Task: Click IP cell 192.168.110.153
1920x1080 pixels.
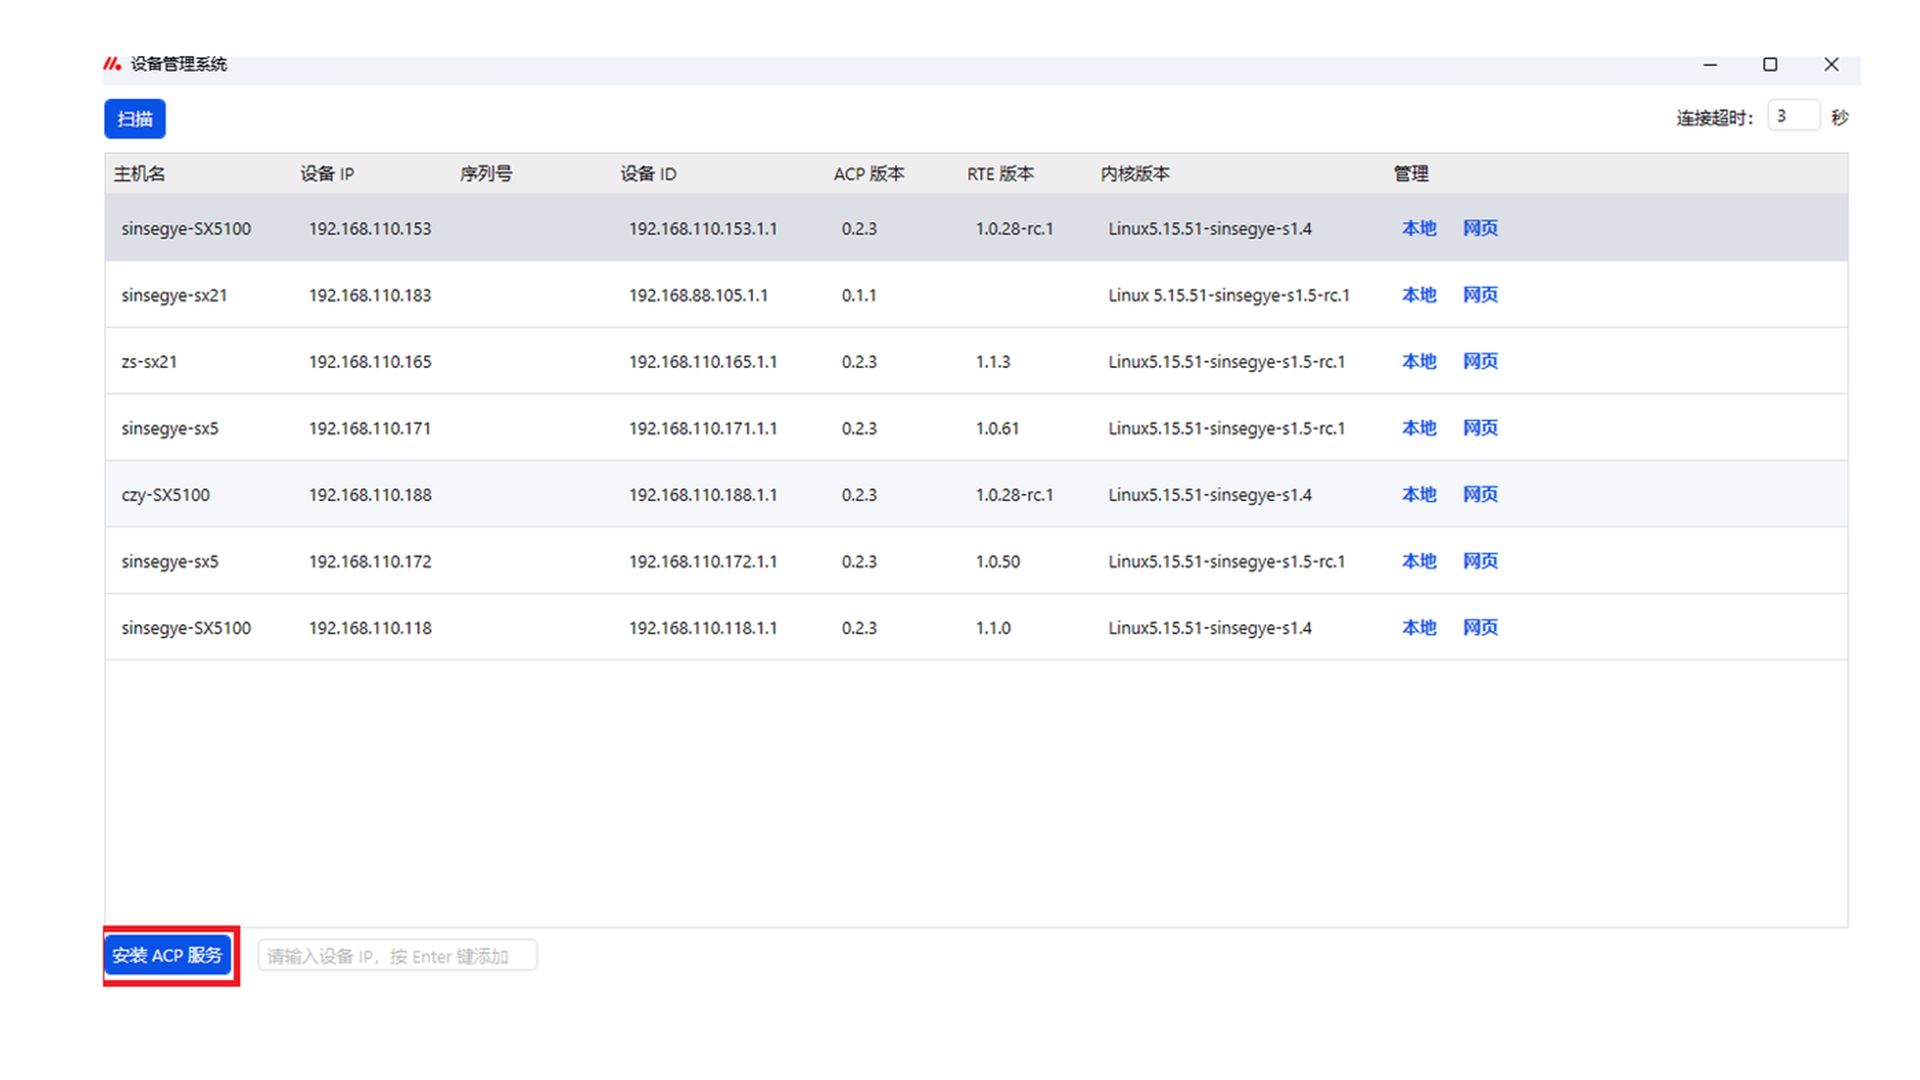Action: [x=370, y=229]
